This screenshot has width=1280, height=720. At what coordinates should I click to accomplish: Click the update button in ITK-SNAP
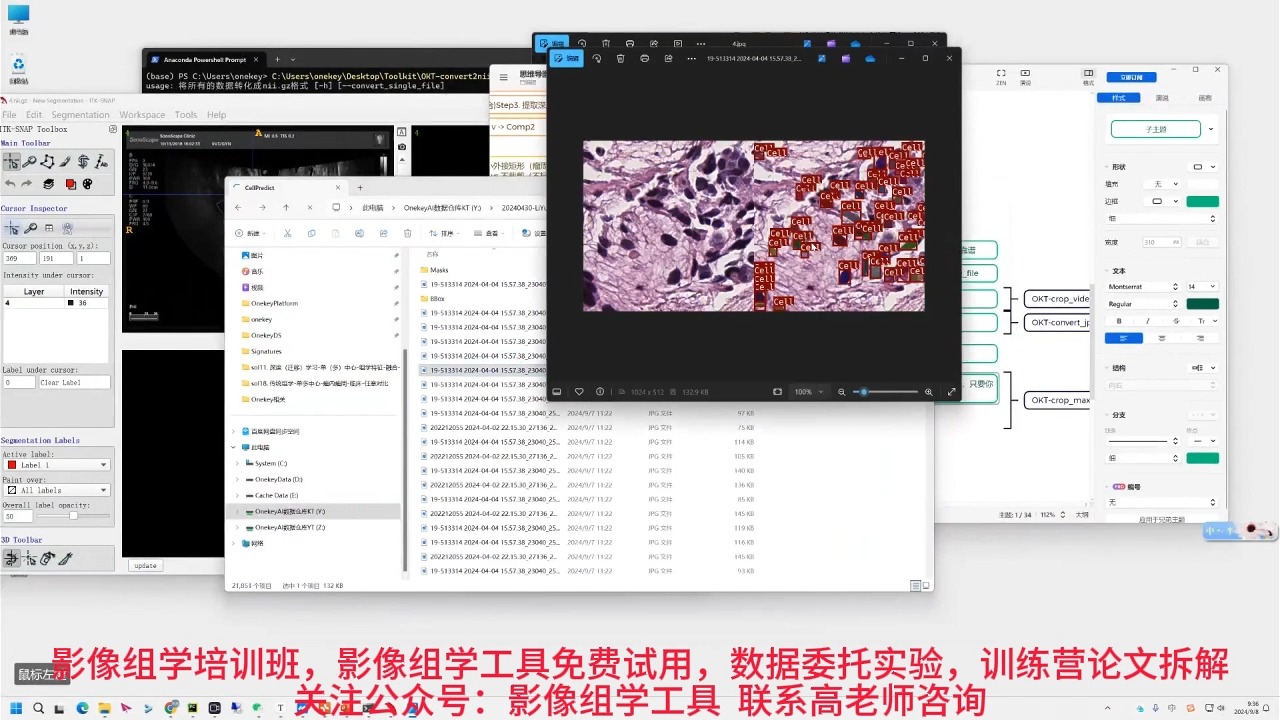point(145,566)
